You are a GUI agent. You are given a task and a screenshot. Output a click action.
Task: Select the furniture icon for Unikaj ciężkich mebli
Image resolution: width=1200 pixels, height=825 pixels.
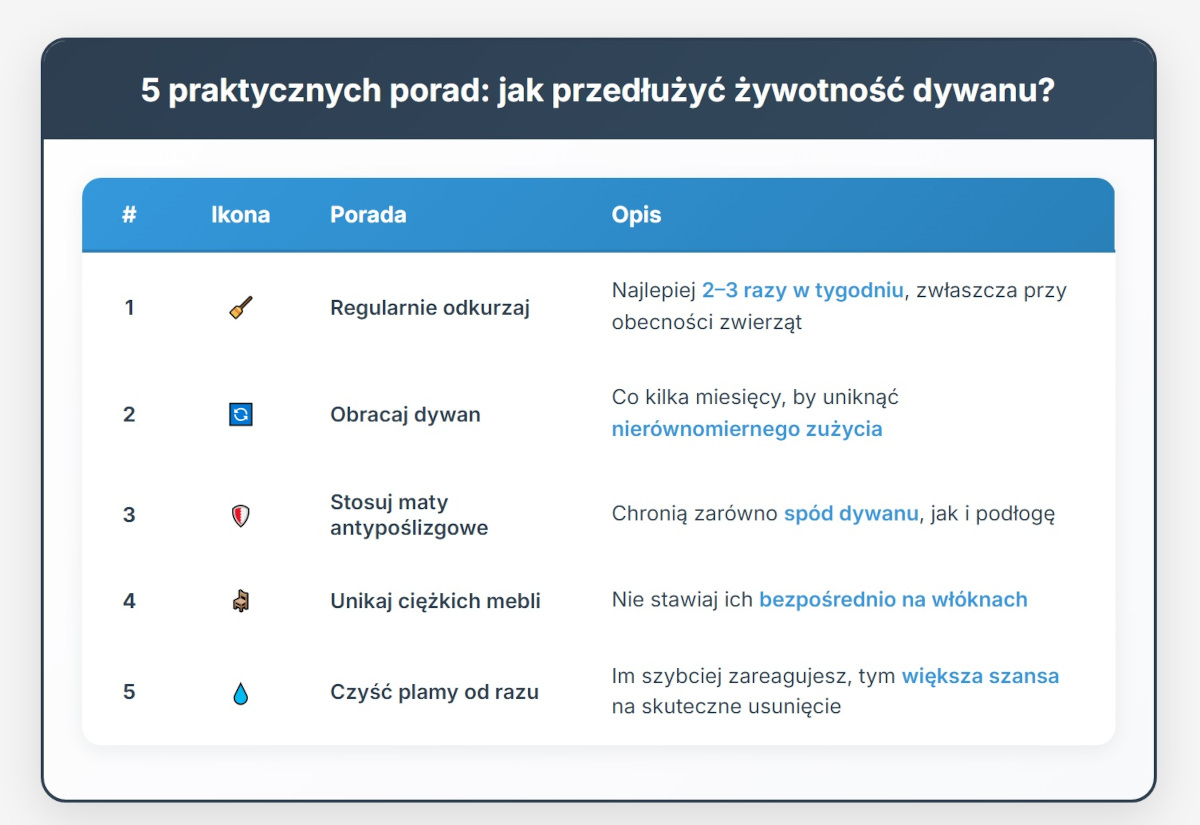click(241, 600)
